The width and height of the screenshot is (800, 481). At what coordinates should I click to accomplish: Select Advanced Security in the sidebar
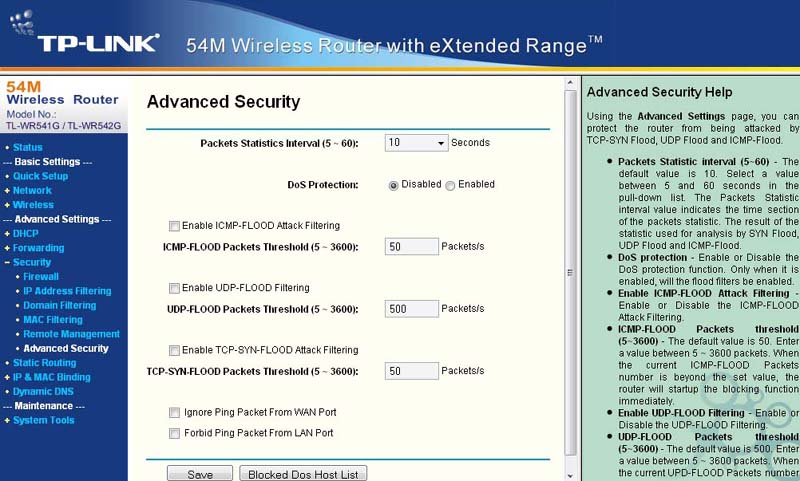(x=66, y=348)
